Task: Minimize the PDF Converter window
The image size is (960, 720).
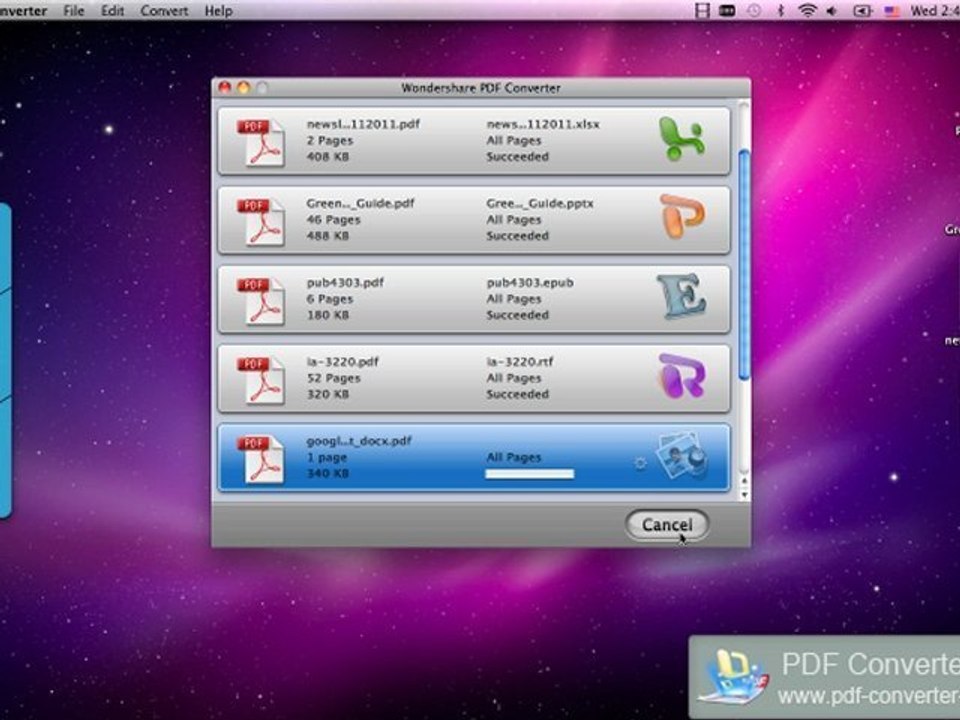Action: pyautogui.click(x=243, y=88)
